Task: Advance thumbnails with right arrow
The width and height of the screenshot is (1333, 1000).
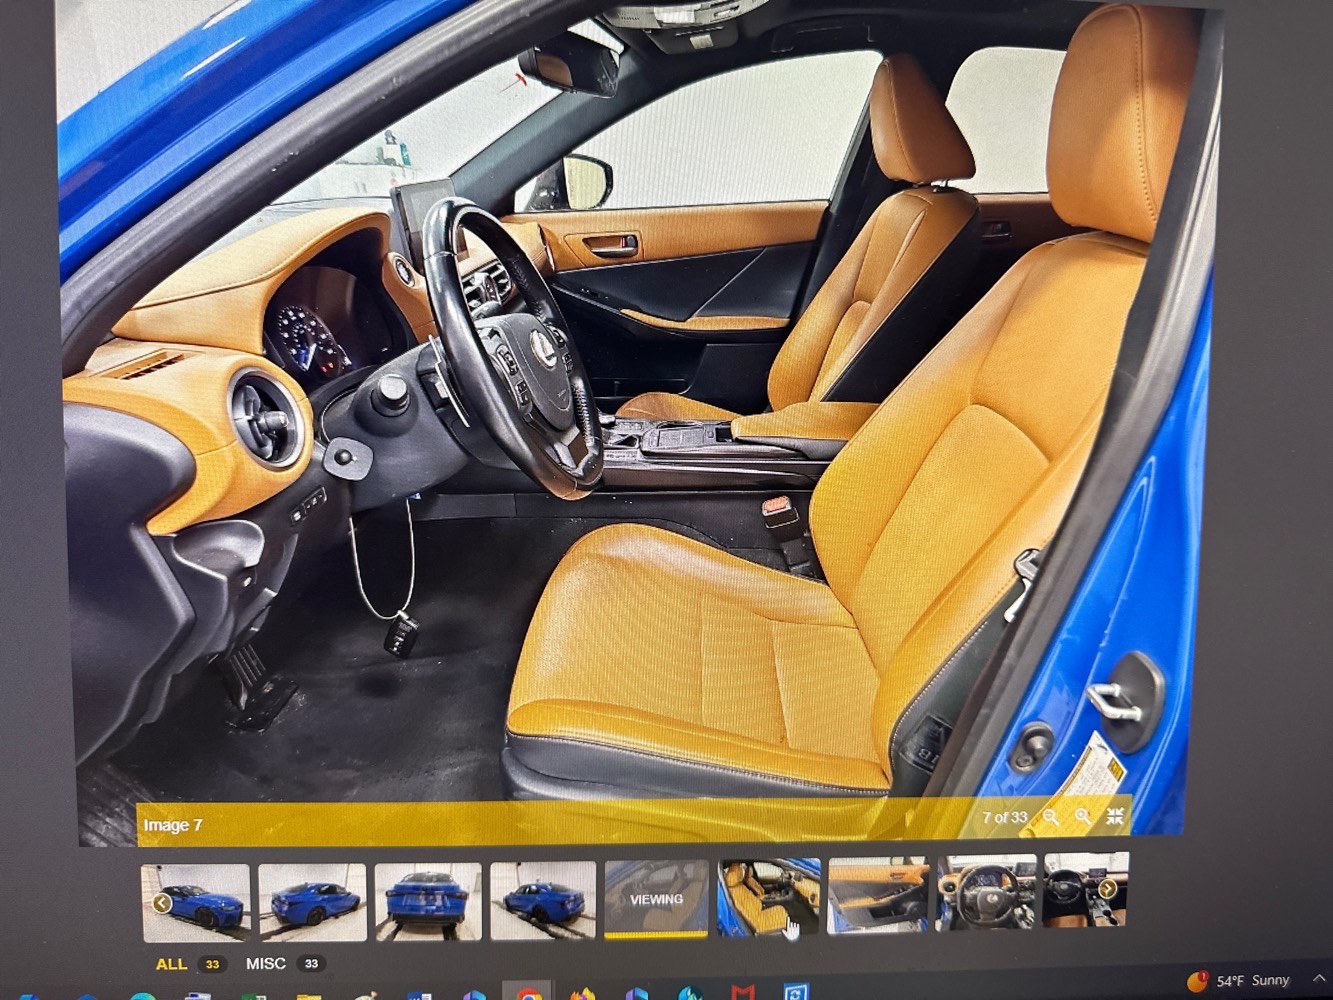Action: tap(1107, 888)
